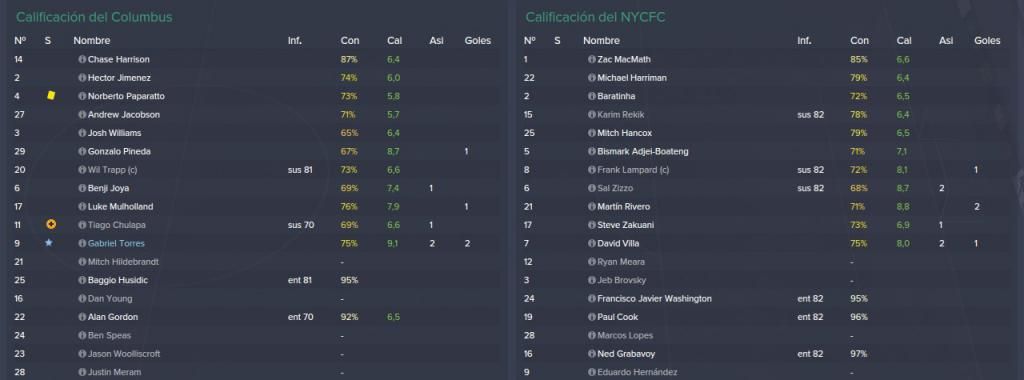This screenshot has height=380, width=1024.
Task: Click info icon next to Chase Harrison
Action: (82, 59)
